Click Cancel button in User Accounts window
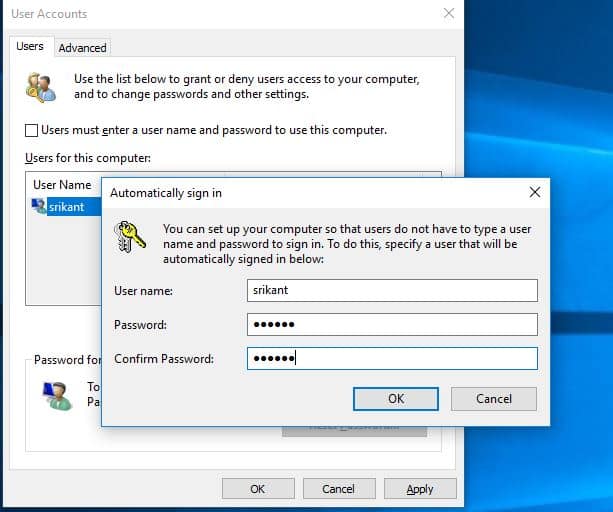The width and height of the screenshot is (613, 512). [339, 489]
